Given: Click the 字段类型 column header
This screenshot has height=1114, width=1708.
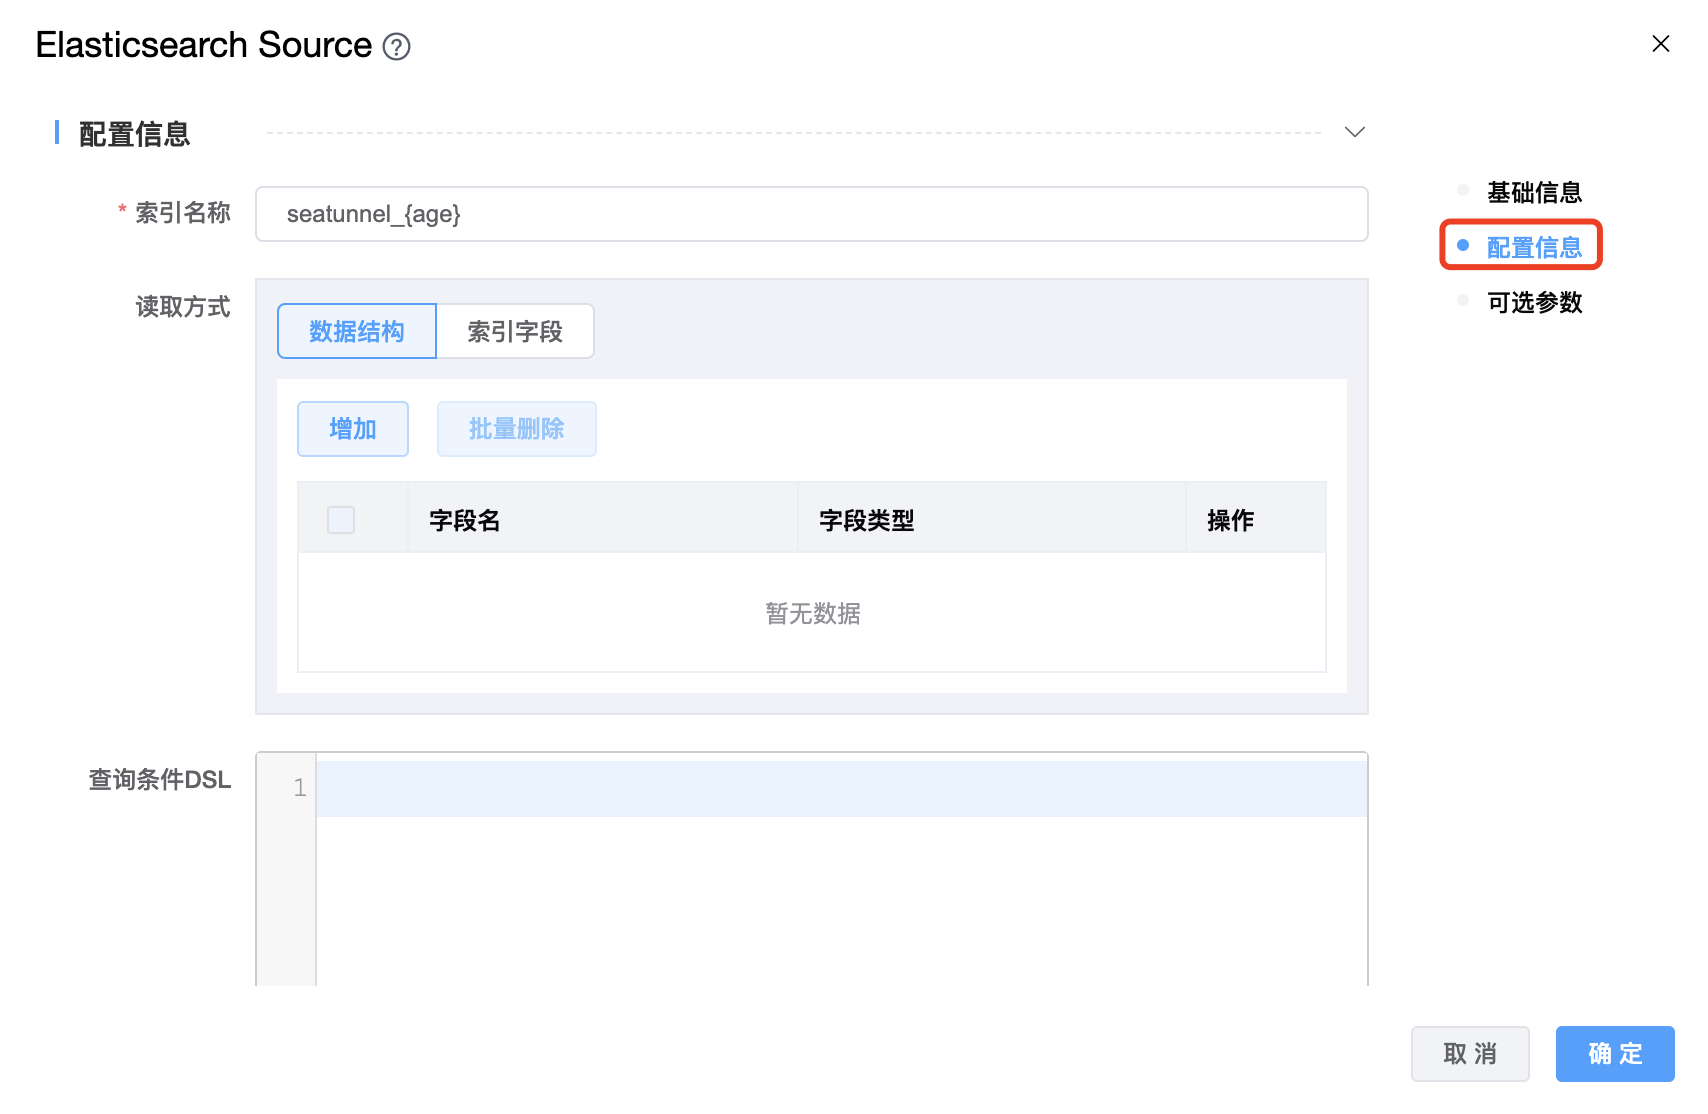Looking at the screenshot, I should [866, 520].
